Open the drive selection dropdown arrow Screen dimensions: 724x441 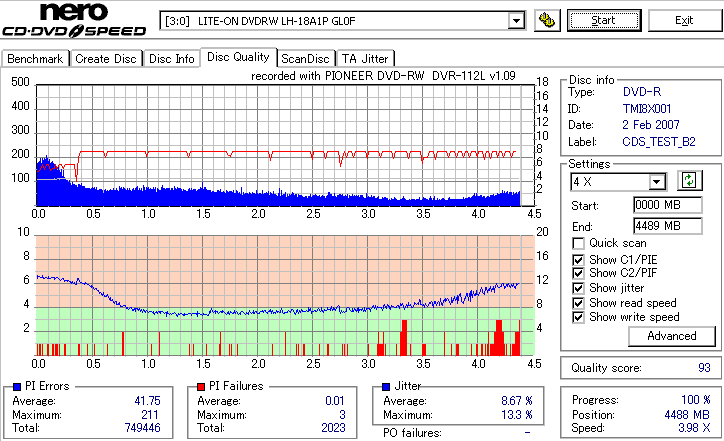coord(516,21)
